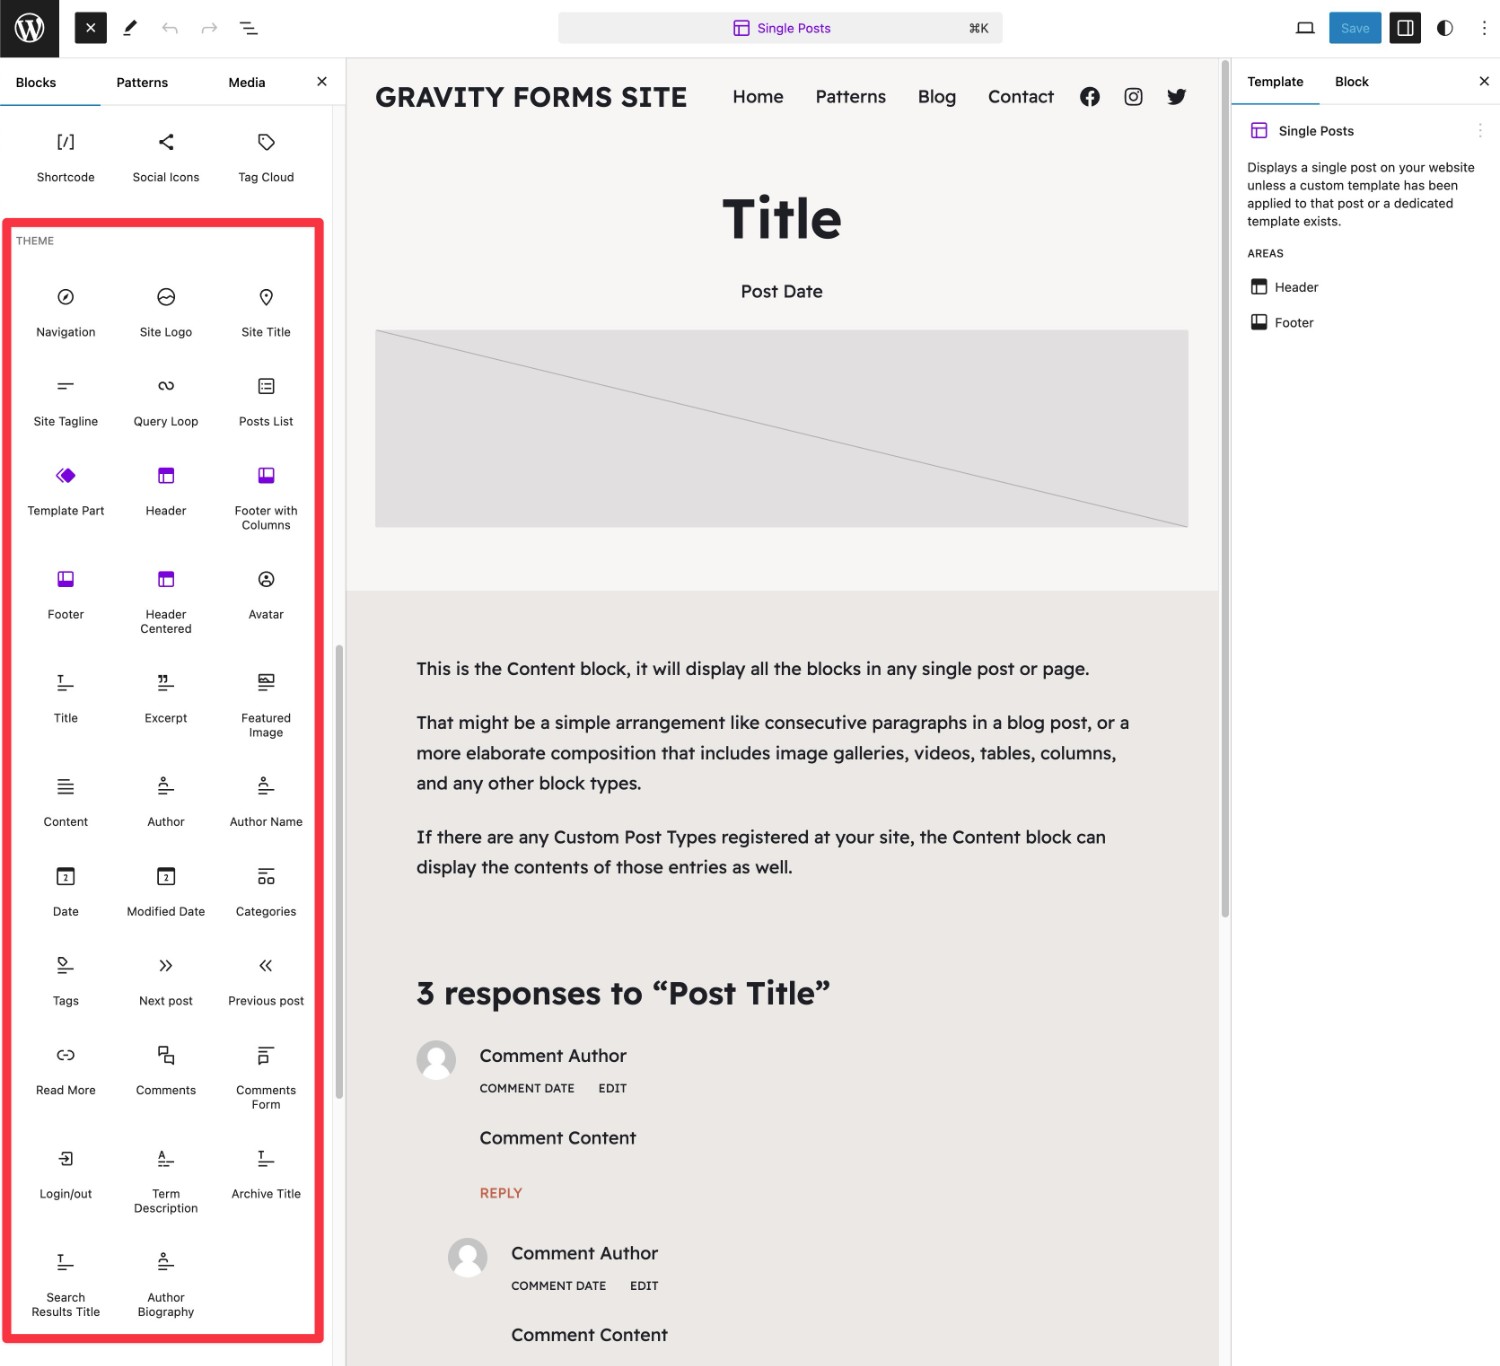Insert the Featured Image block

[x=266, y=704]
